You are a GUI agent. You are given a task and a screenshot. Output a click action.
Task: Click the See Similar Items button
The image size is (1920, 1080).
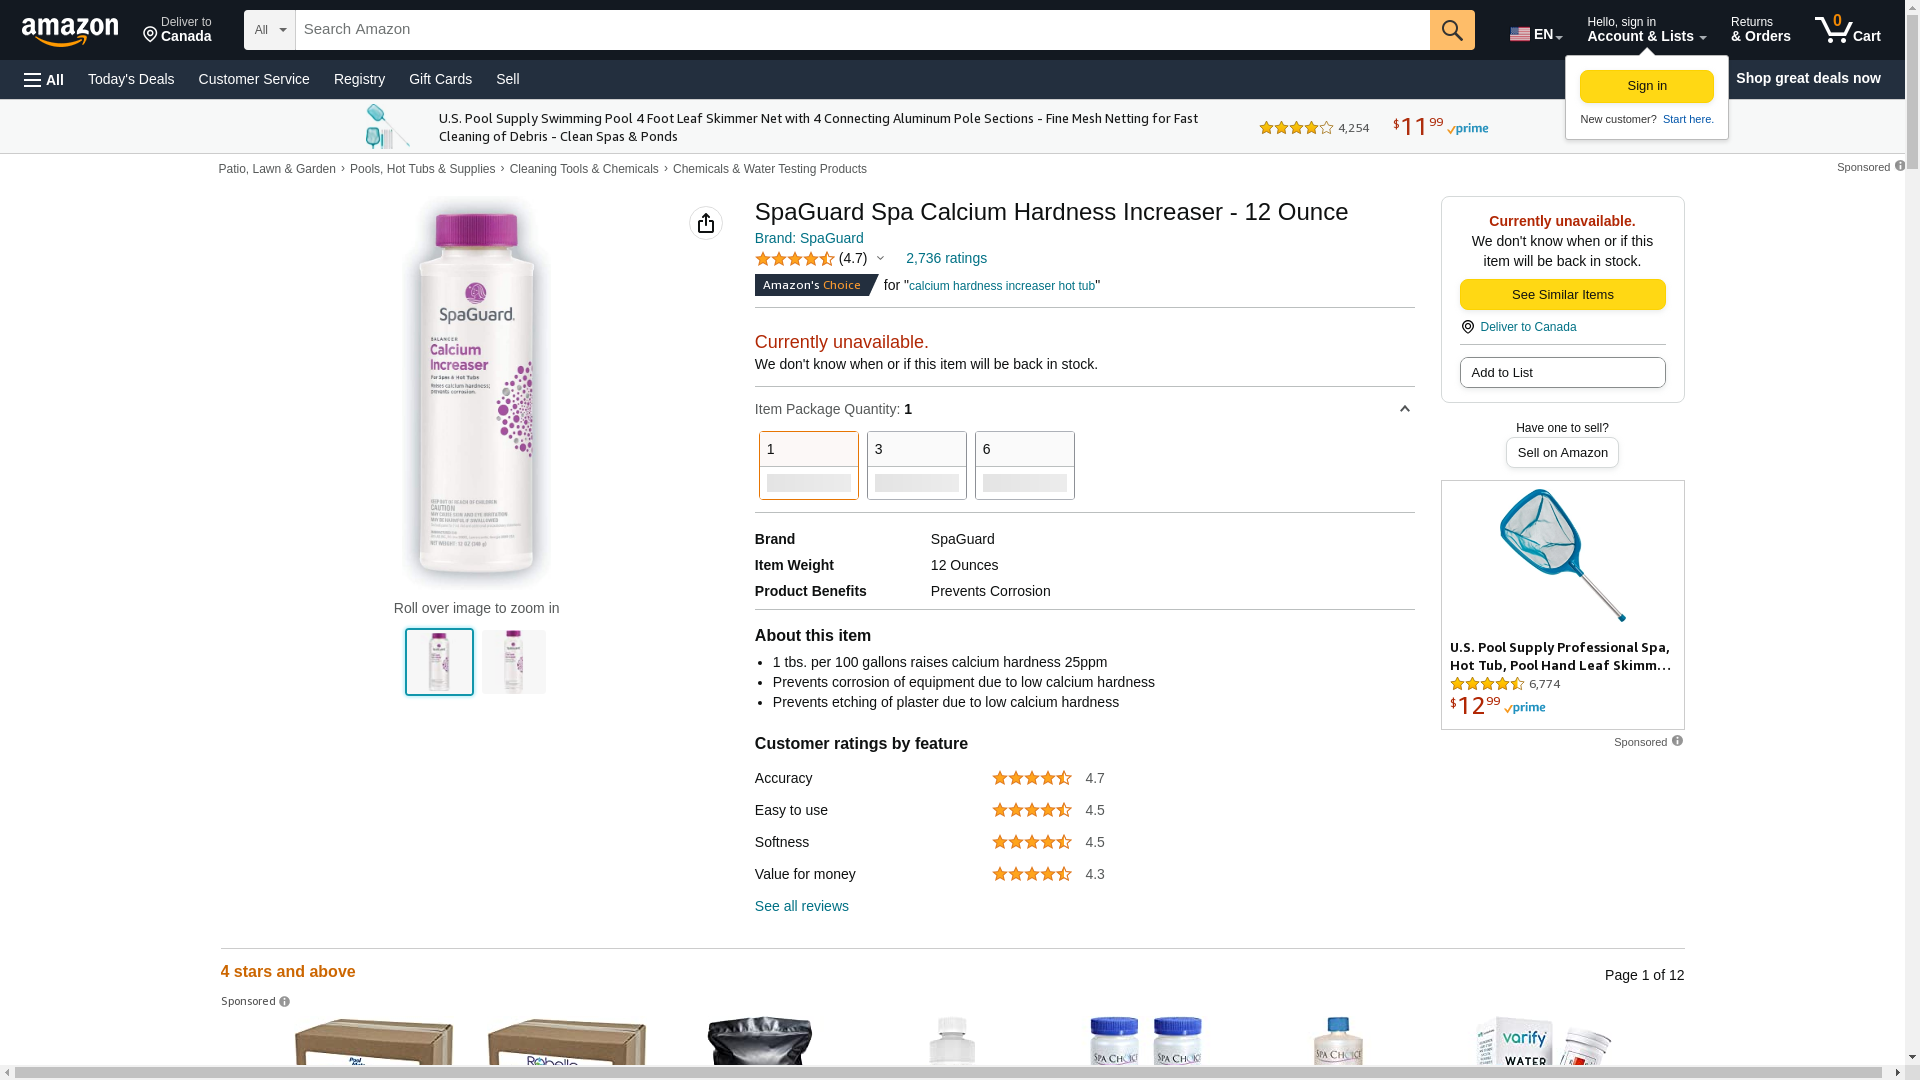click(x=1562, y=295)
